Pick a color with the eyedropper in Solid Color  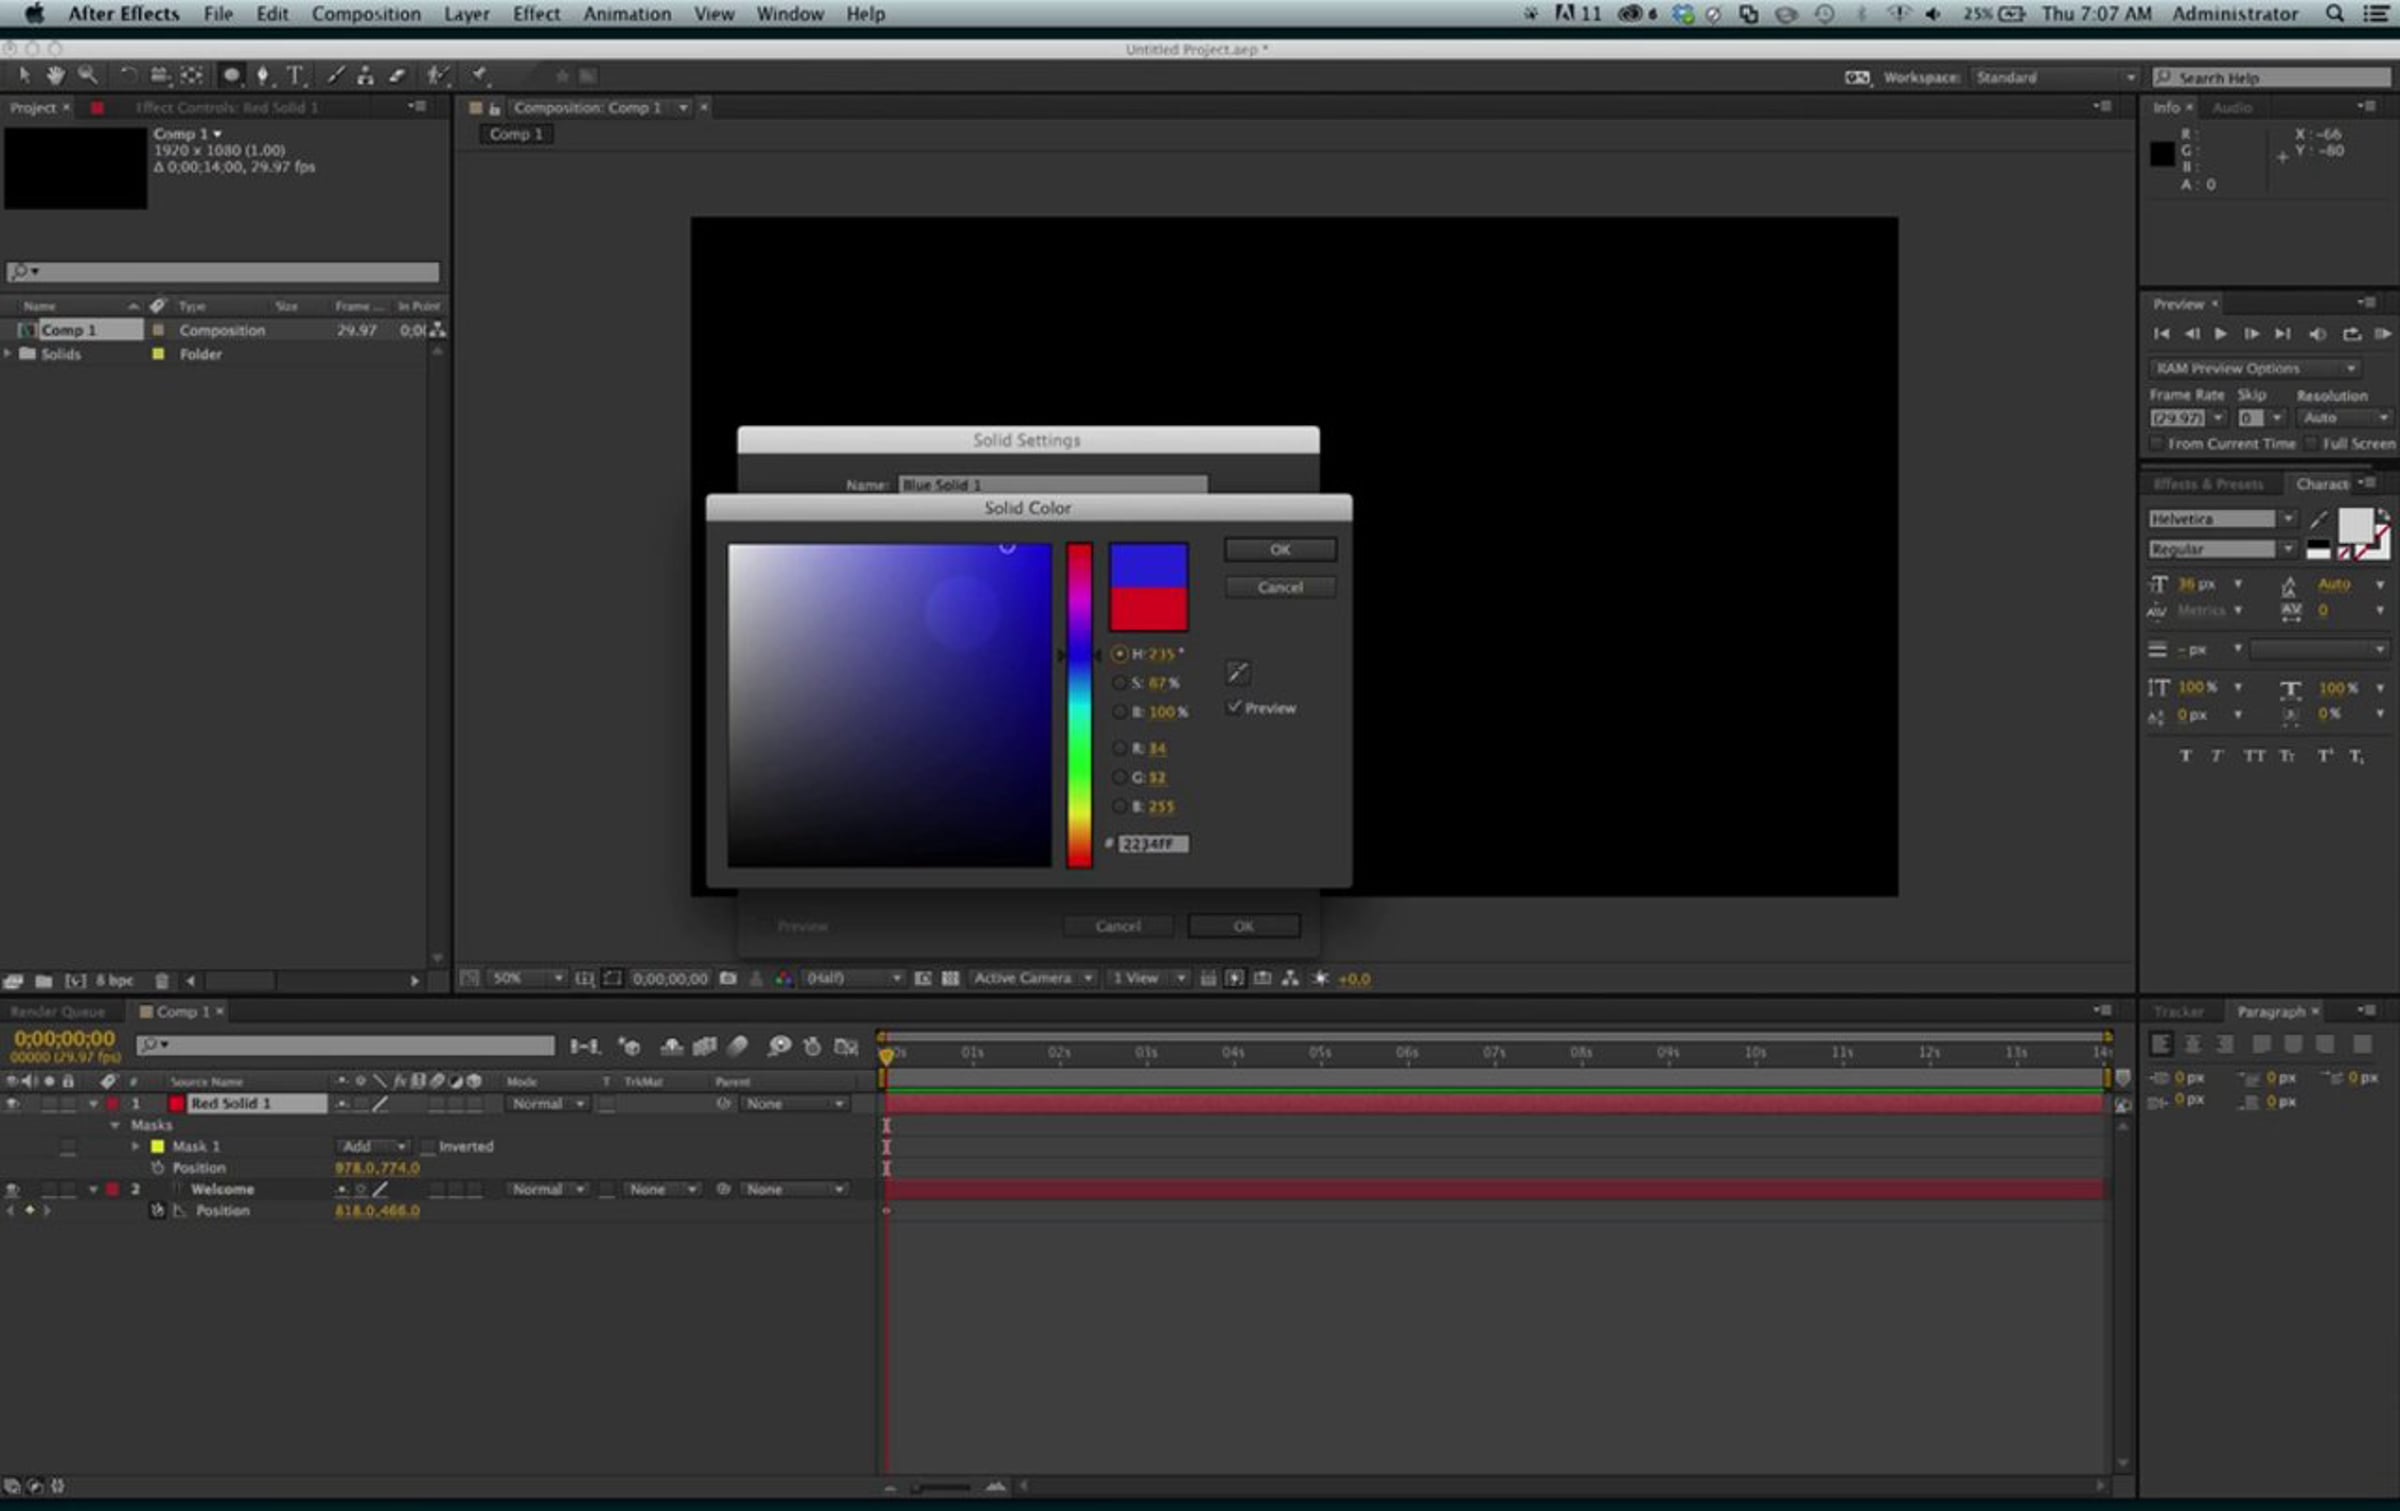coord(1238,672)
